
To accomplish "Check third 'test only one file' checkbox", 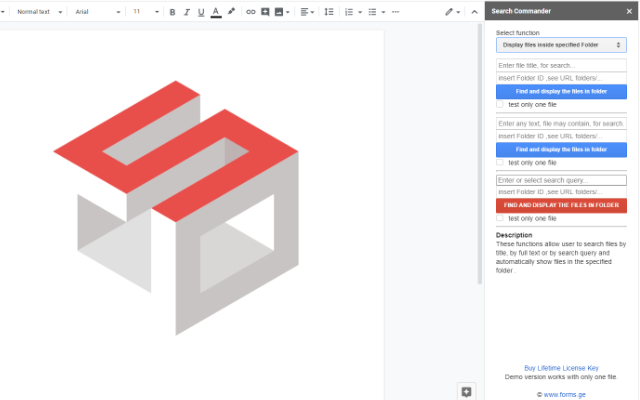I will [500, 218].
